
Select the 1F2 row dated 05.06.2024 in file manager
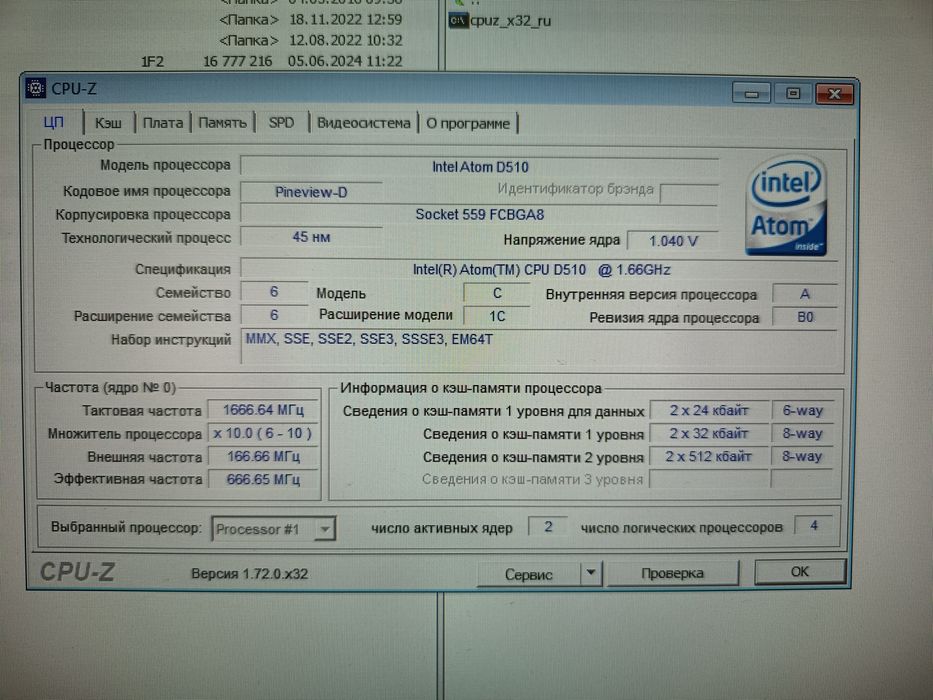point(271,61)
